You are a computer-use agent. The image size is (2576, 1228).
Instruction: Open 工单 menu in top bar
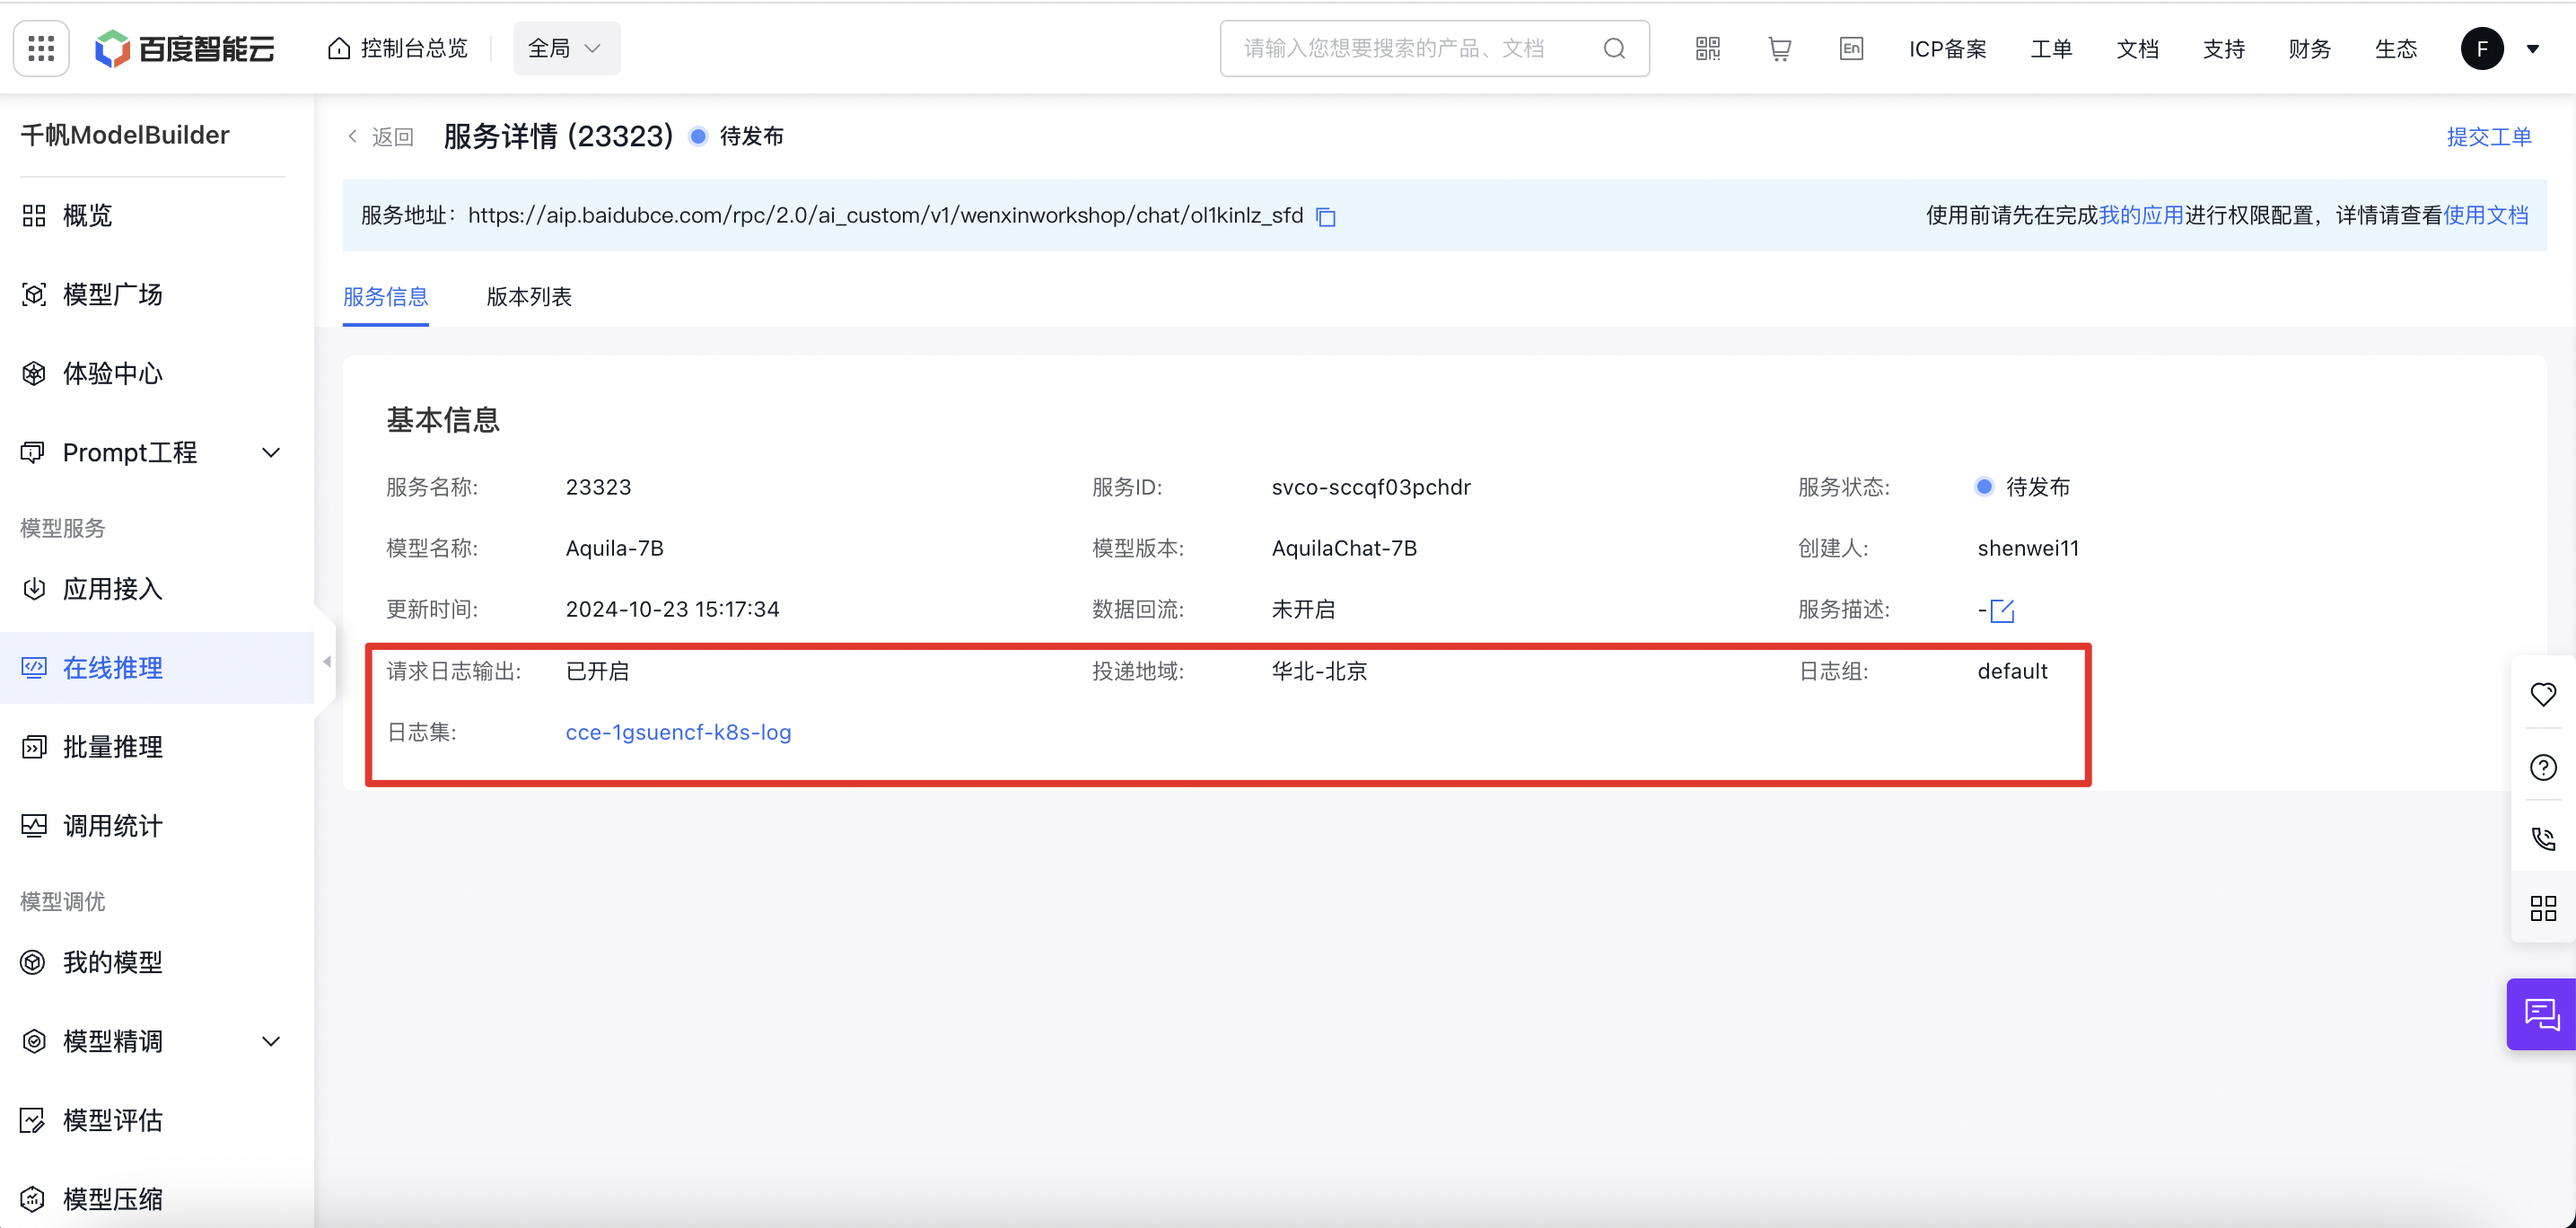(2051, 48)
